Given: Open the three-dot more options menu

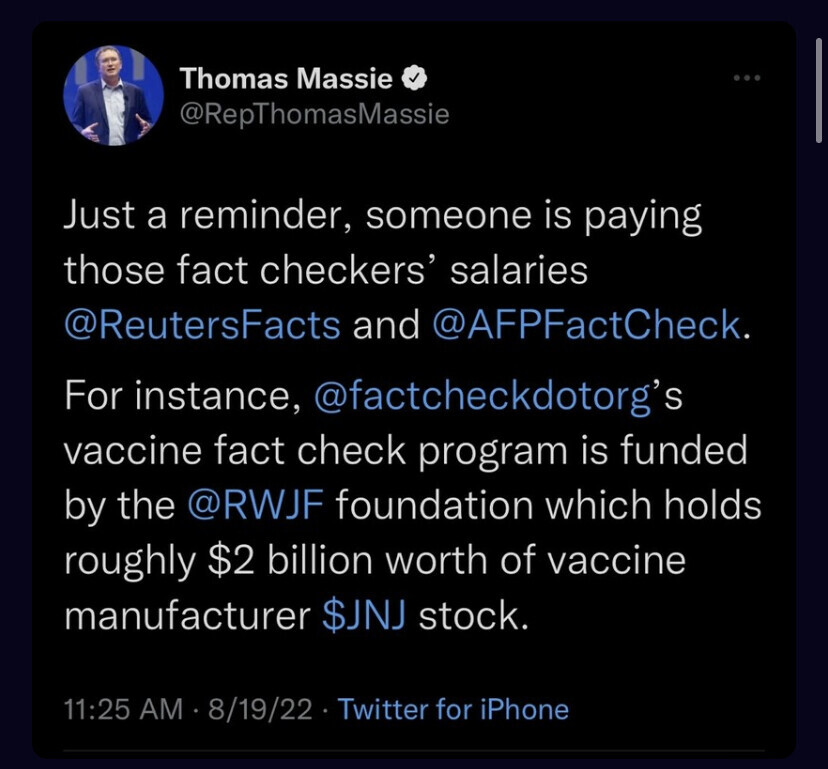Looking at the screenshot, I should 746,79.
